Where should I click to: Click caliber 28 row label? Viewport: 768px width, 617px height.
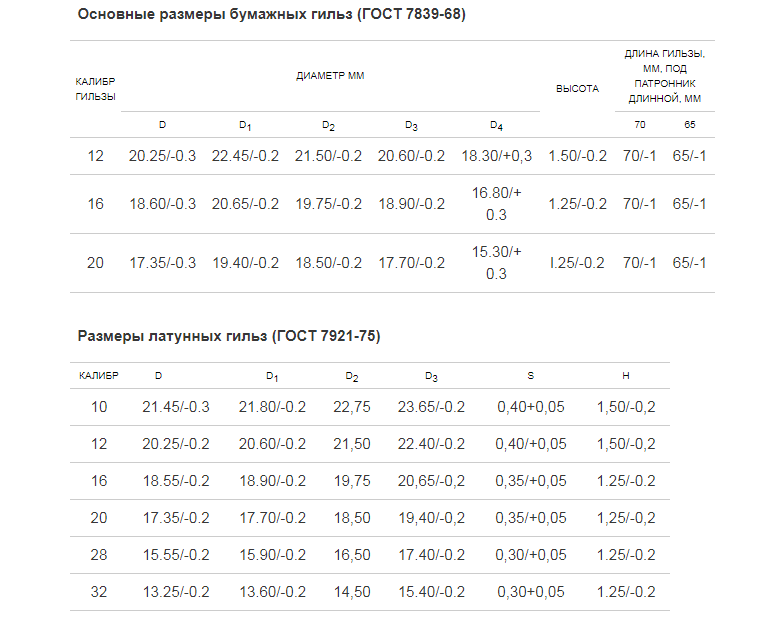pyautogui.click(x=98, y=555)
